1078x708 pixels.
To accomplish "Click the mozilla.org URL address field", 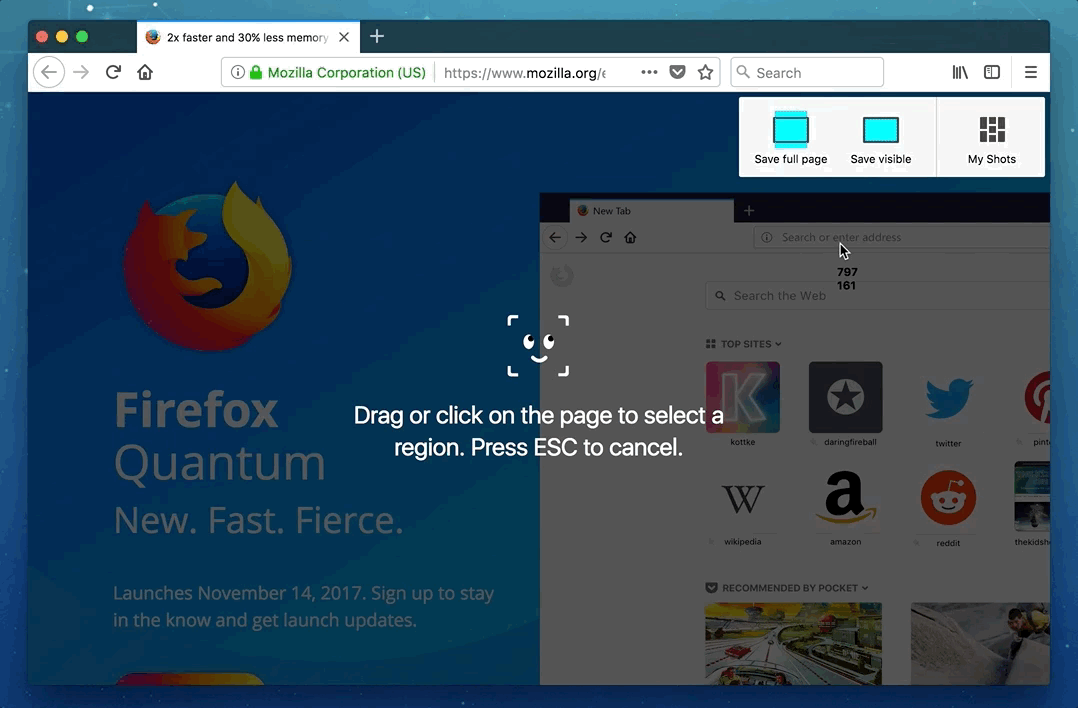I will tap(526, 73).
